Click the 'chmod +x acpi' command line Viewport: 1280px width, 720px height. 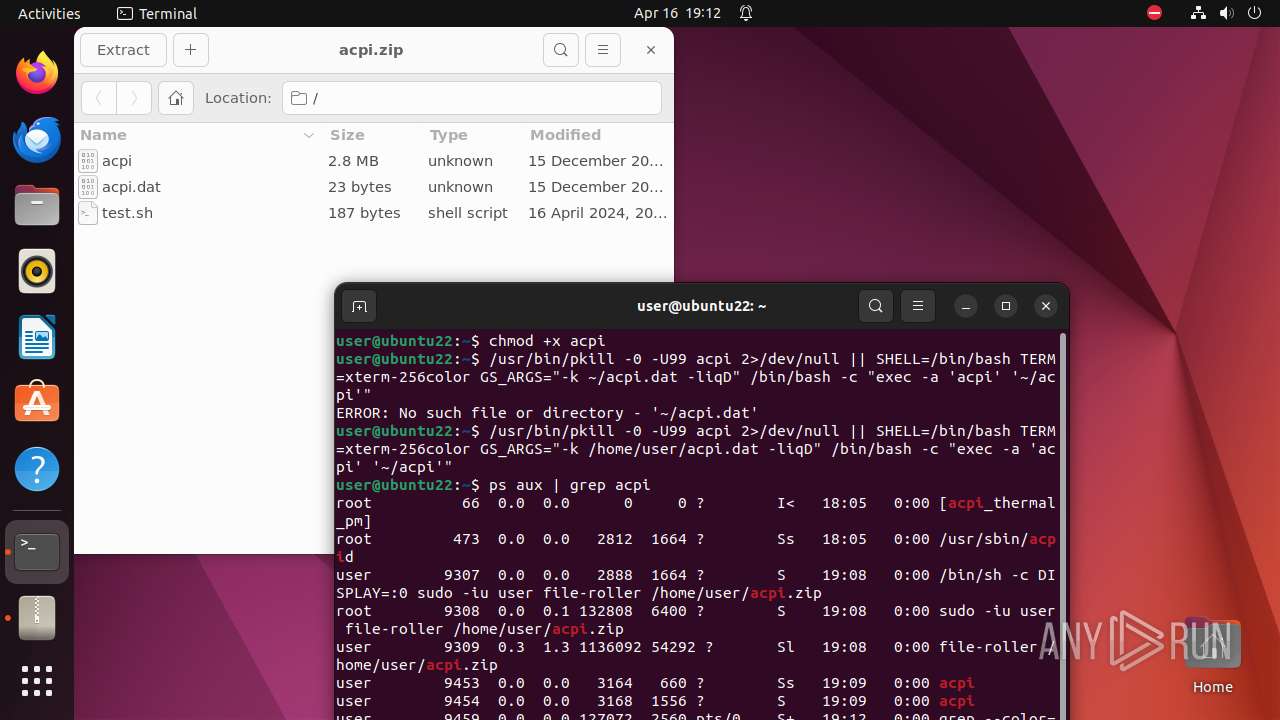point(471,341)
